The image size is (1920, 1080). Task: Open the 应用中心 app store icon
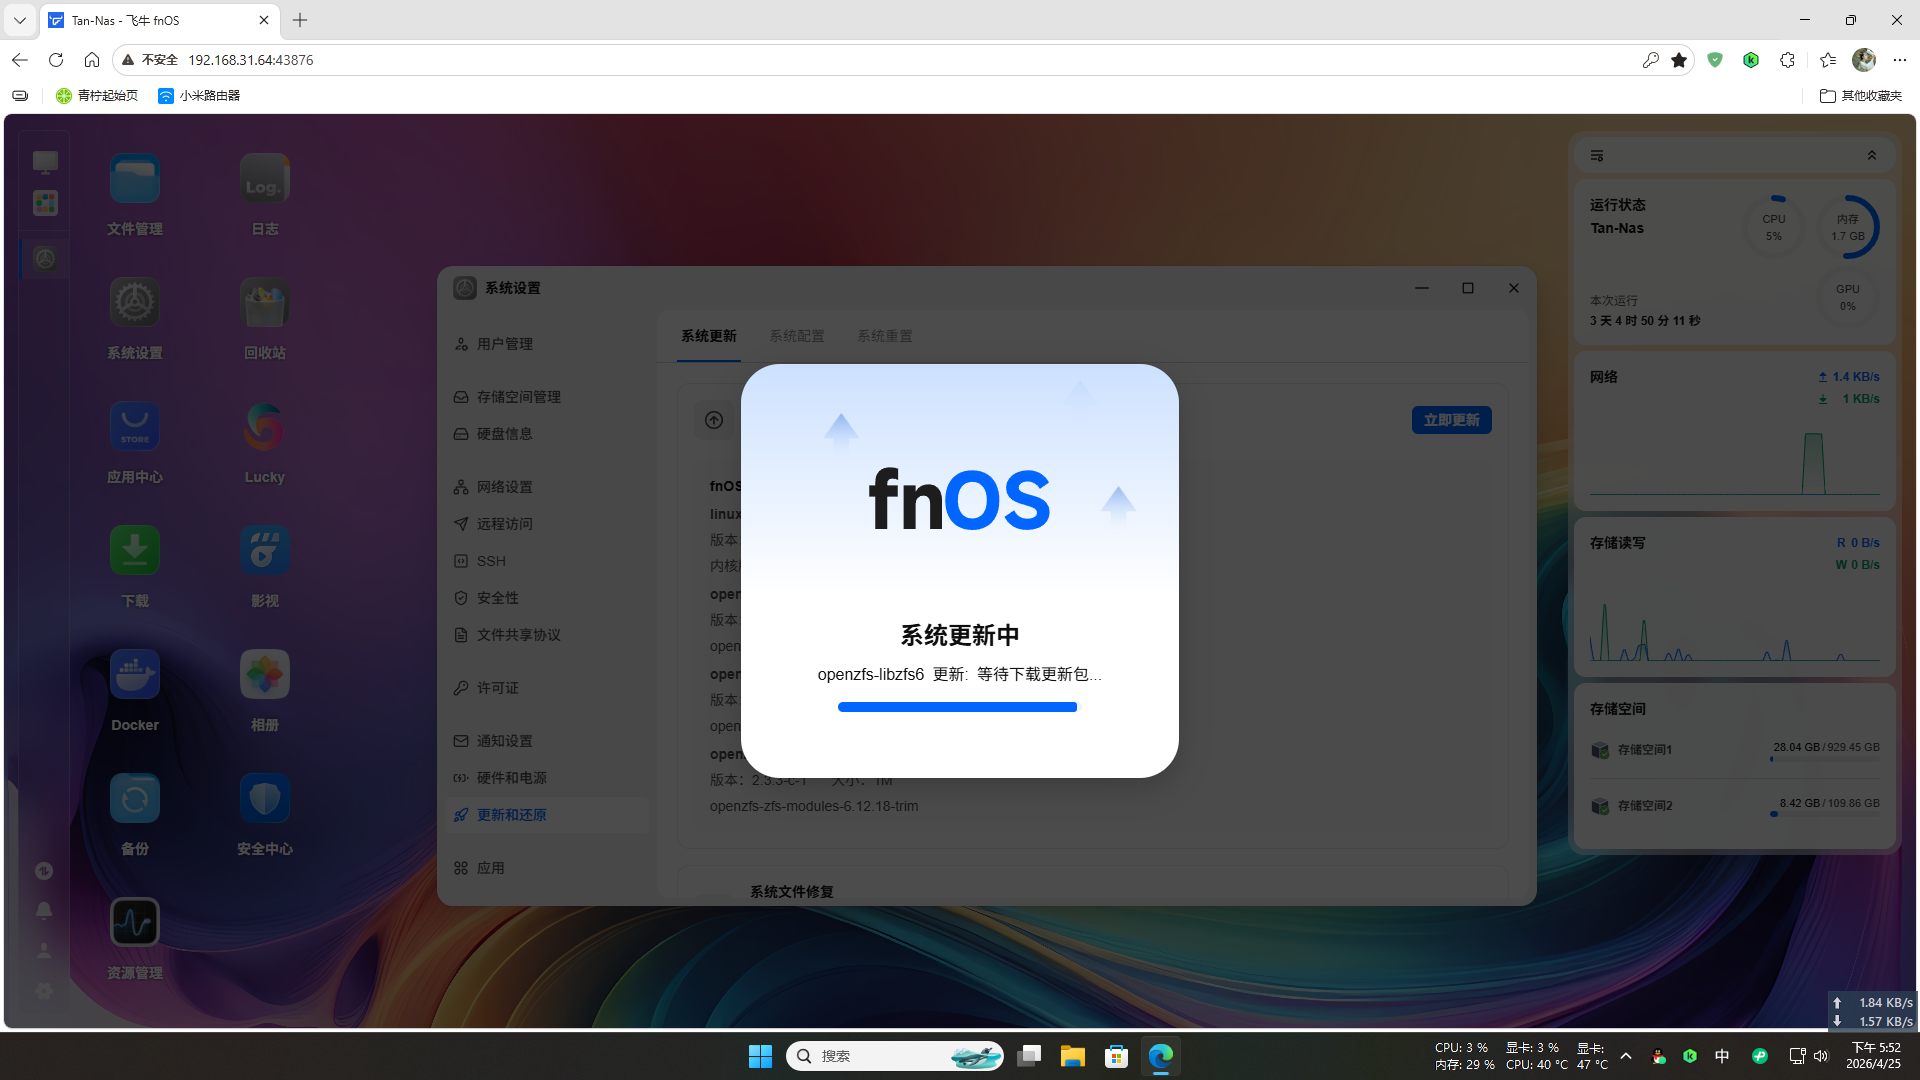click(135, 427)
